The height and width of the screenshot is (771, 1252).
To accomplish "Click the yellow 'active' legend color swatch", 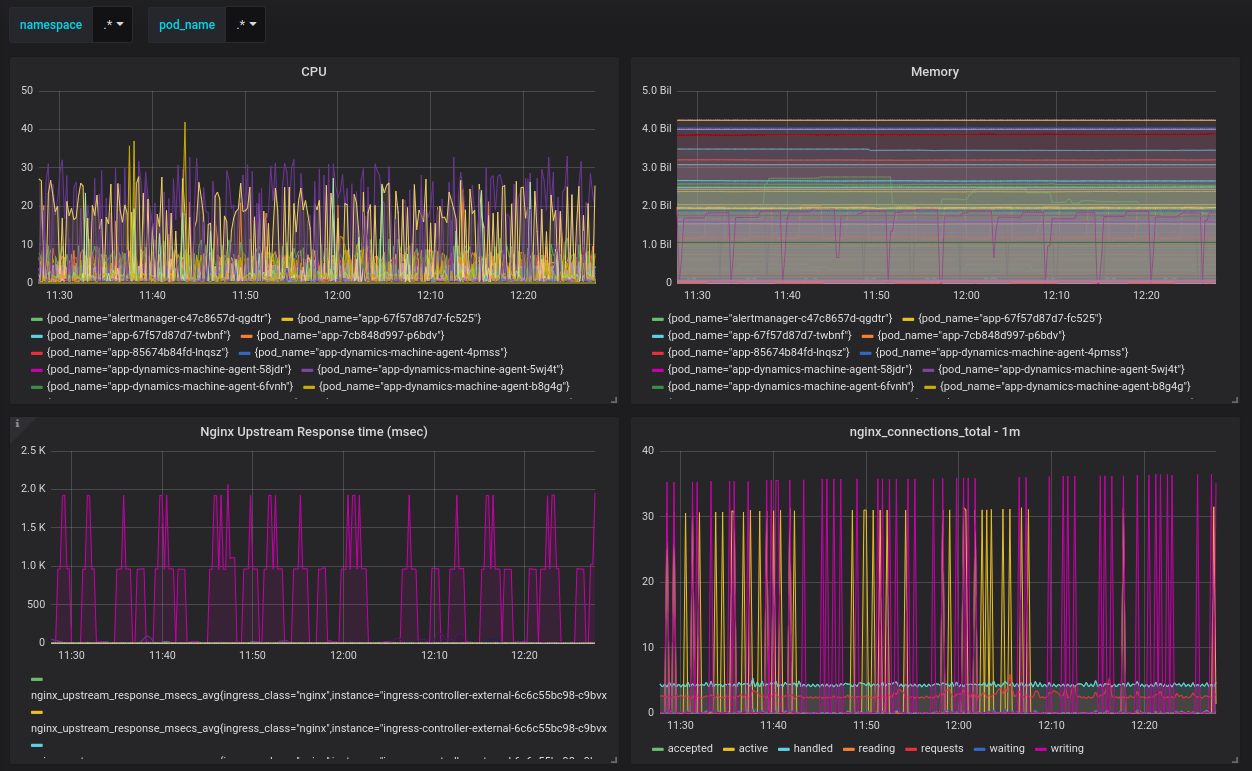I will [x=728, y=749].
